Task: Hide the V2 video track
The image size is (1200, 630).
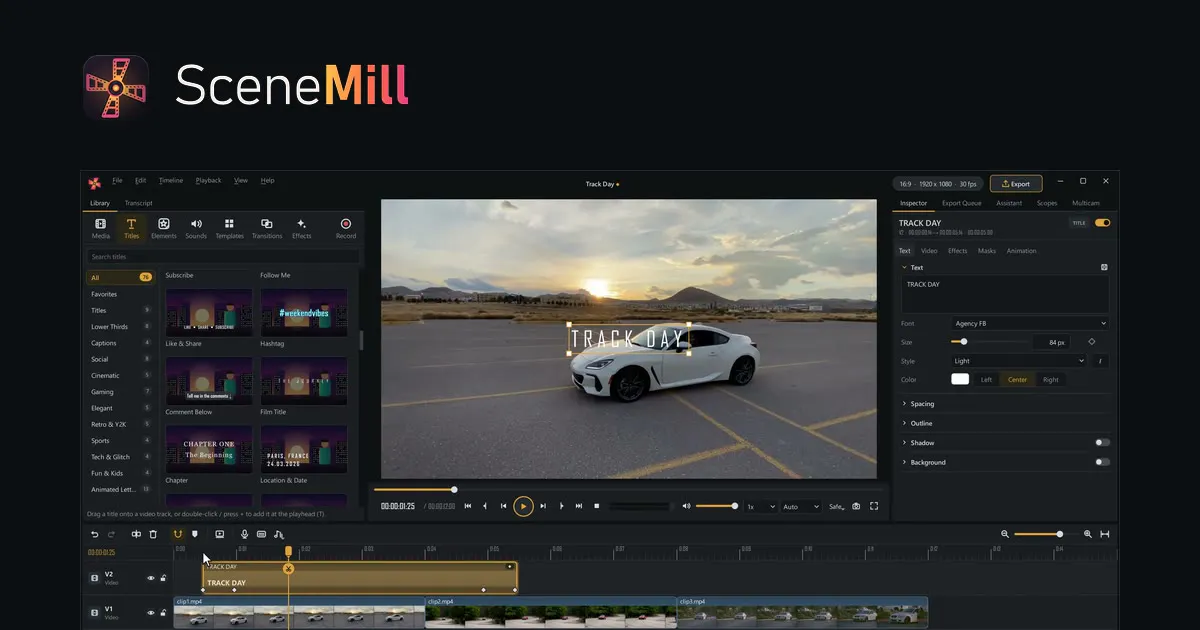Action: [x=151, y=577]
